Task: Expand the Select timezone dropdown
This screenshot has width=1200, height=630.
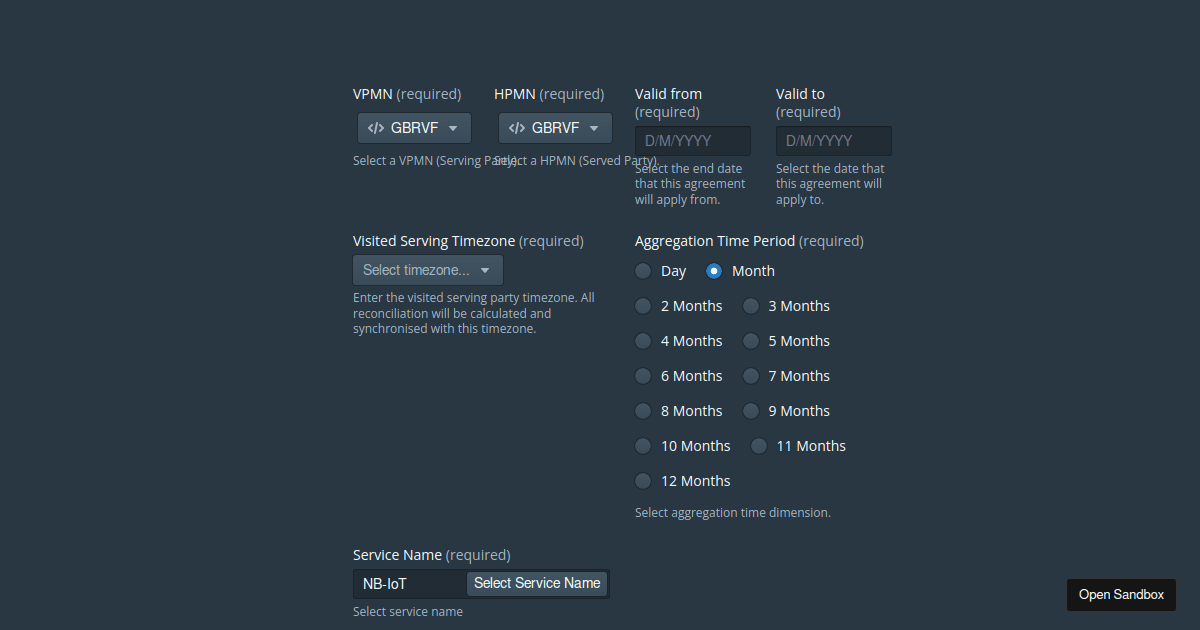Action: (x=428, y=270)
